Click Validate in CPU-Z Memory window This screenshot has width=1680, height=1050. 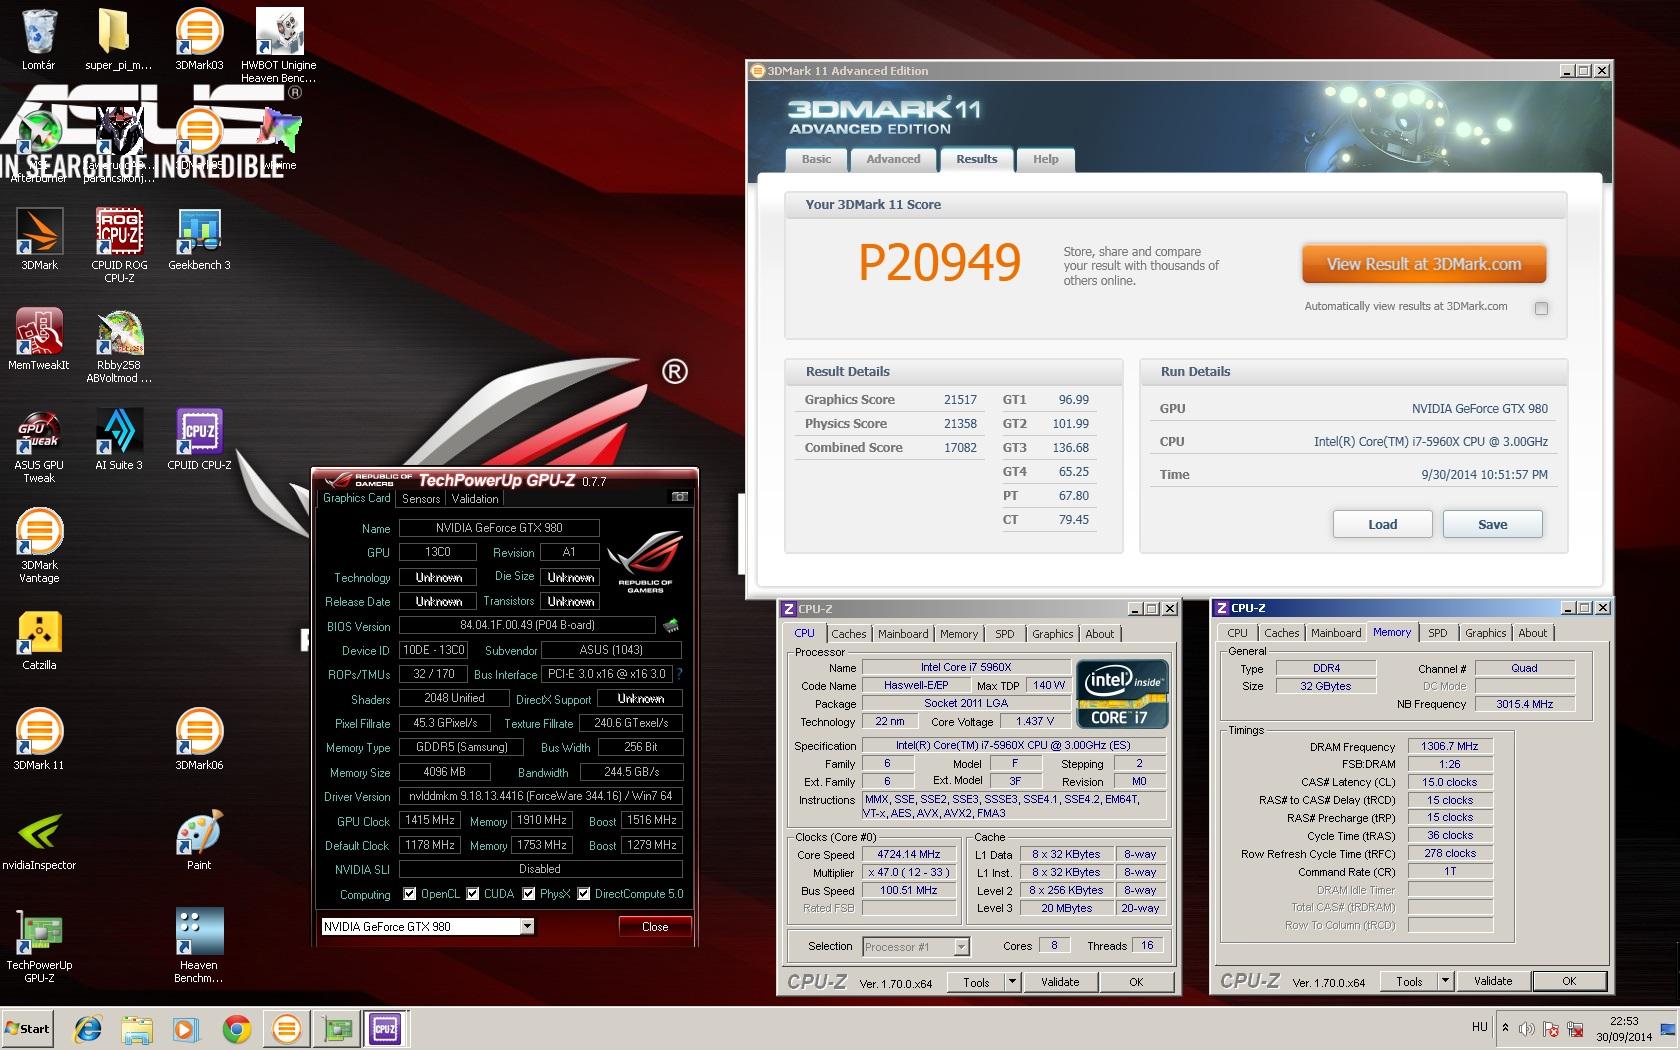pyautogui.click(x=1493, y=981)
